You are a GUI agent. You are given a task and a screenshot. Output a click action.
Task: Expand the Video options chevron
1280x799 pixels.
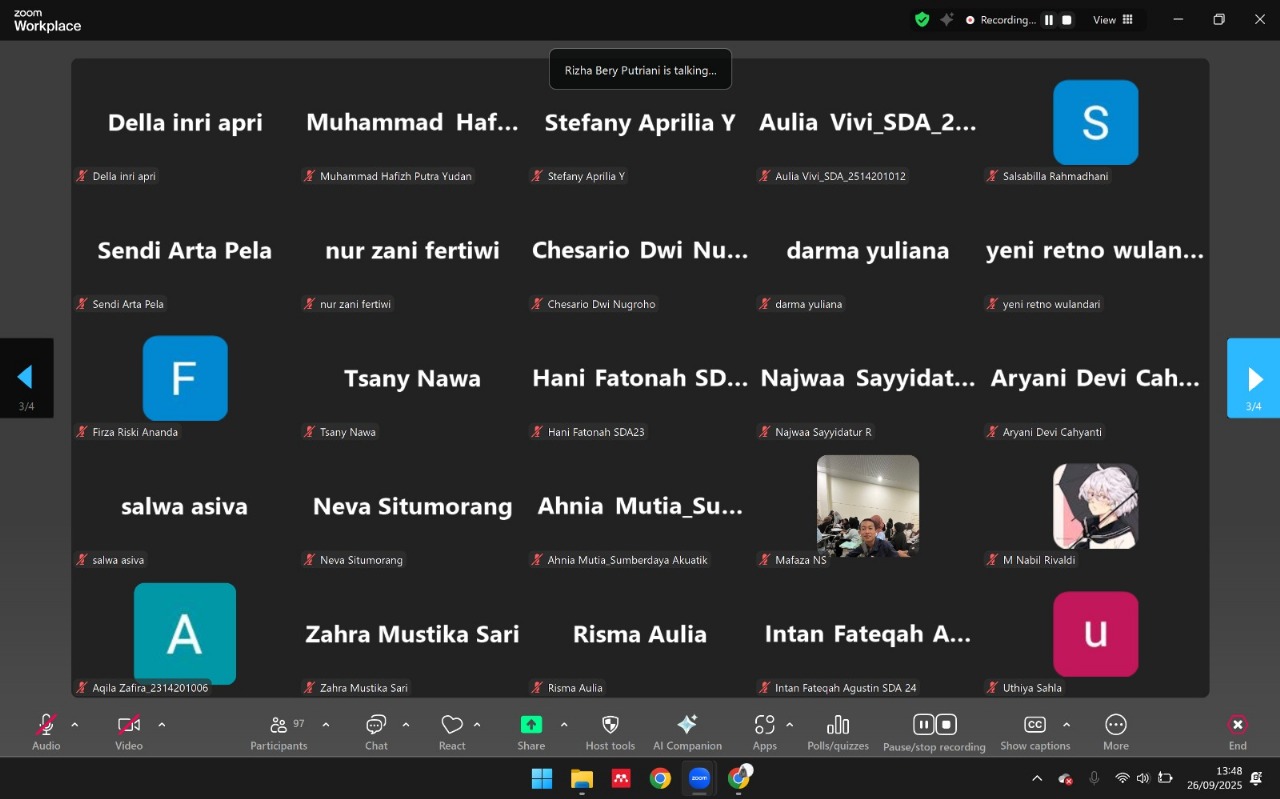[x=162, y=724]
